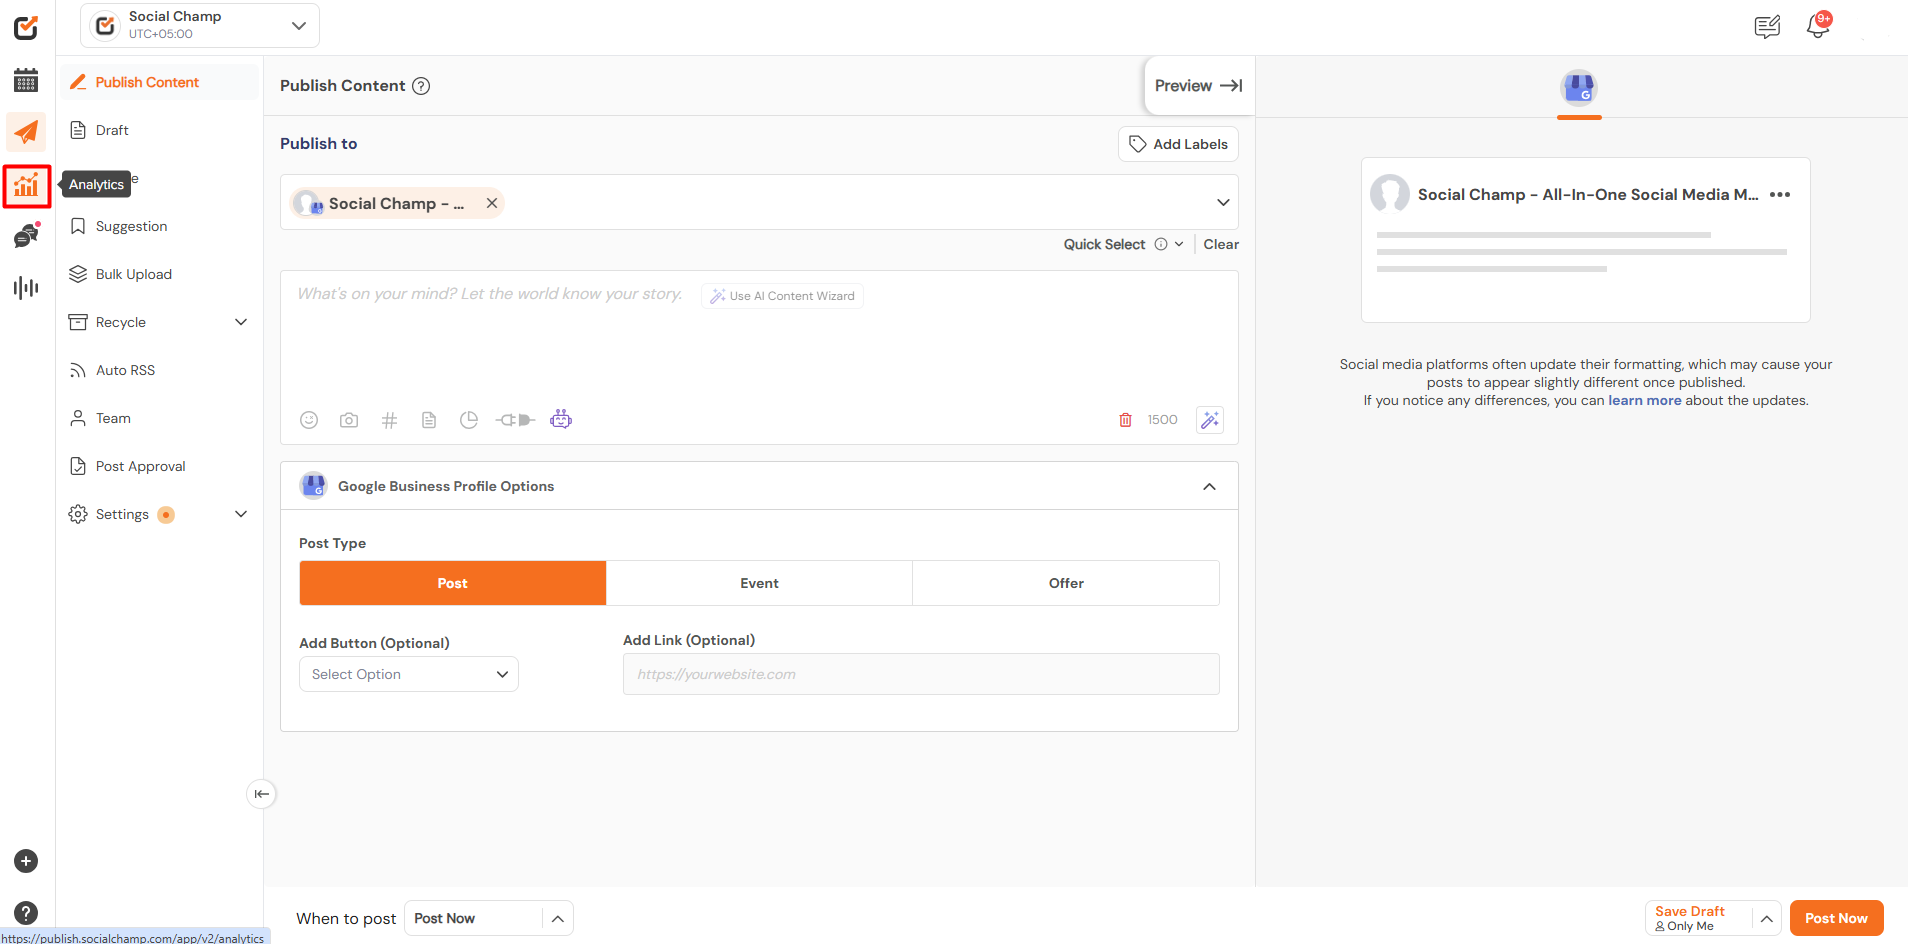
Task: Click the plus add button in left rail
Action: pyautogui.click(x=26, y=861)
